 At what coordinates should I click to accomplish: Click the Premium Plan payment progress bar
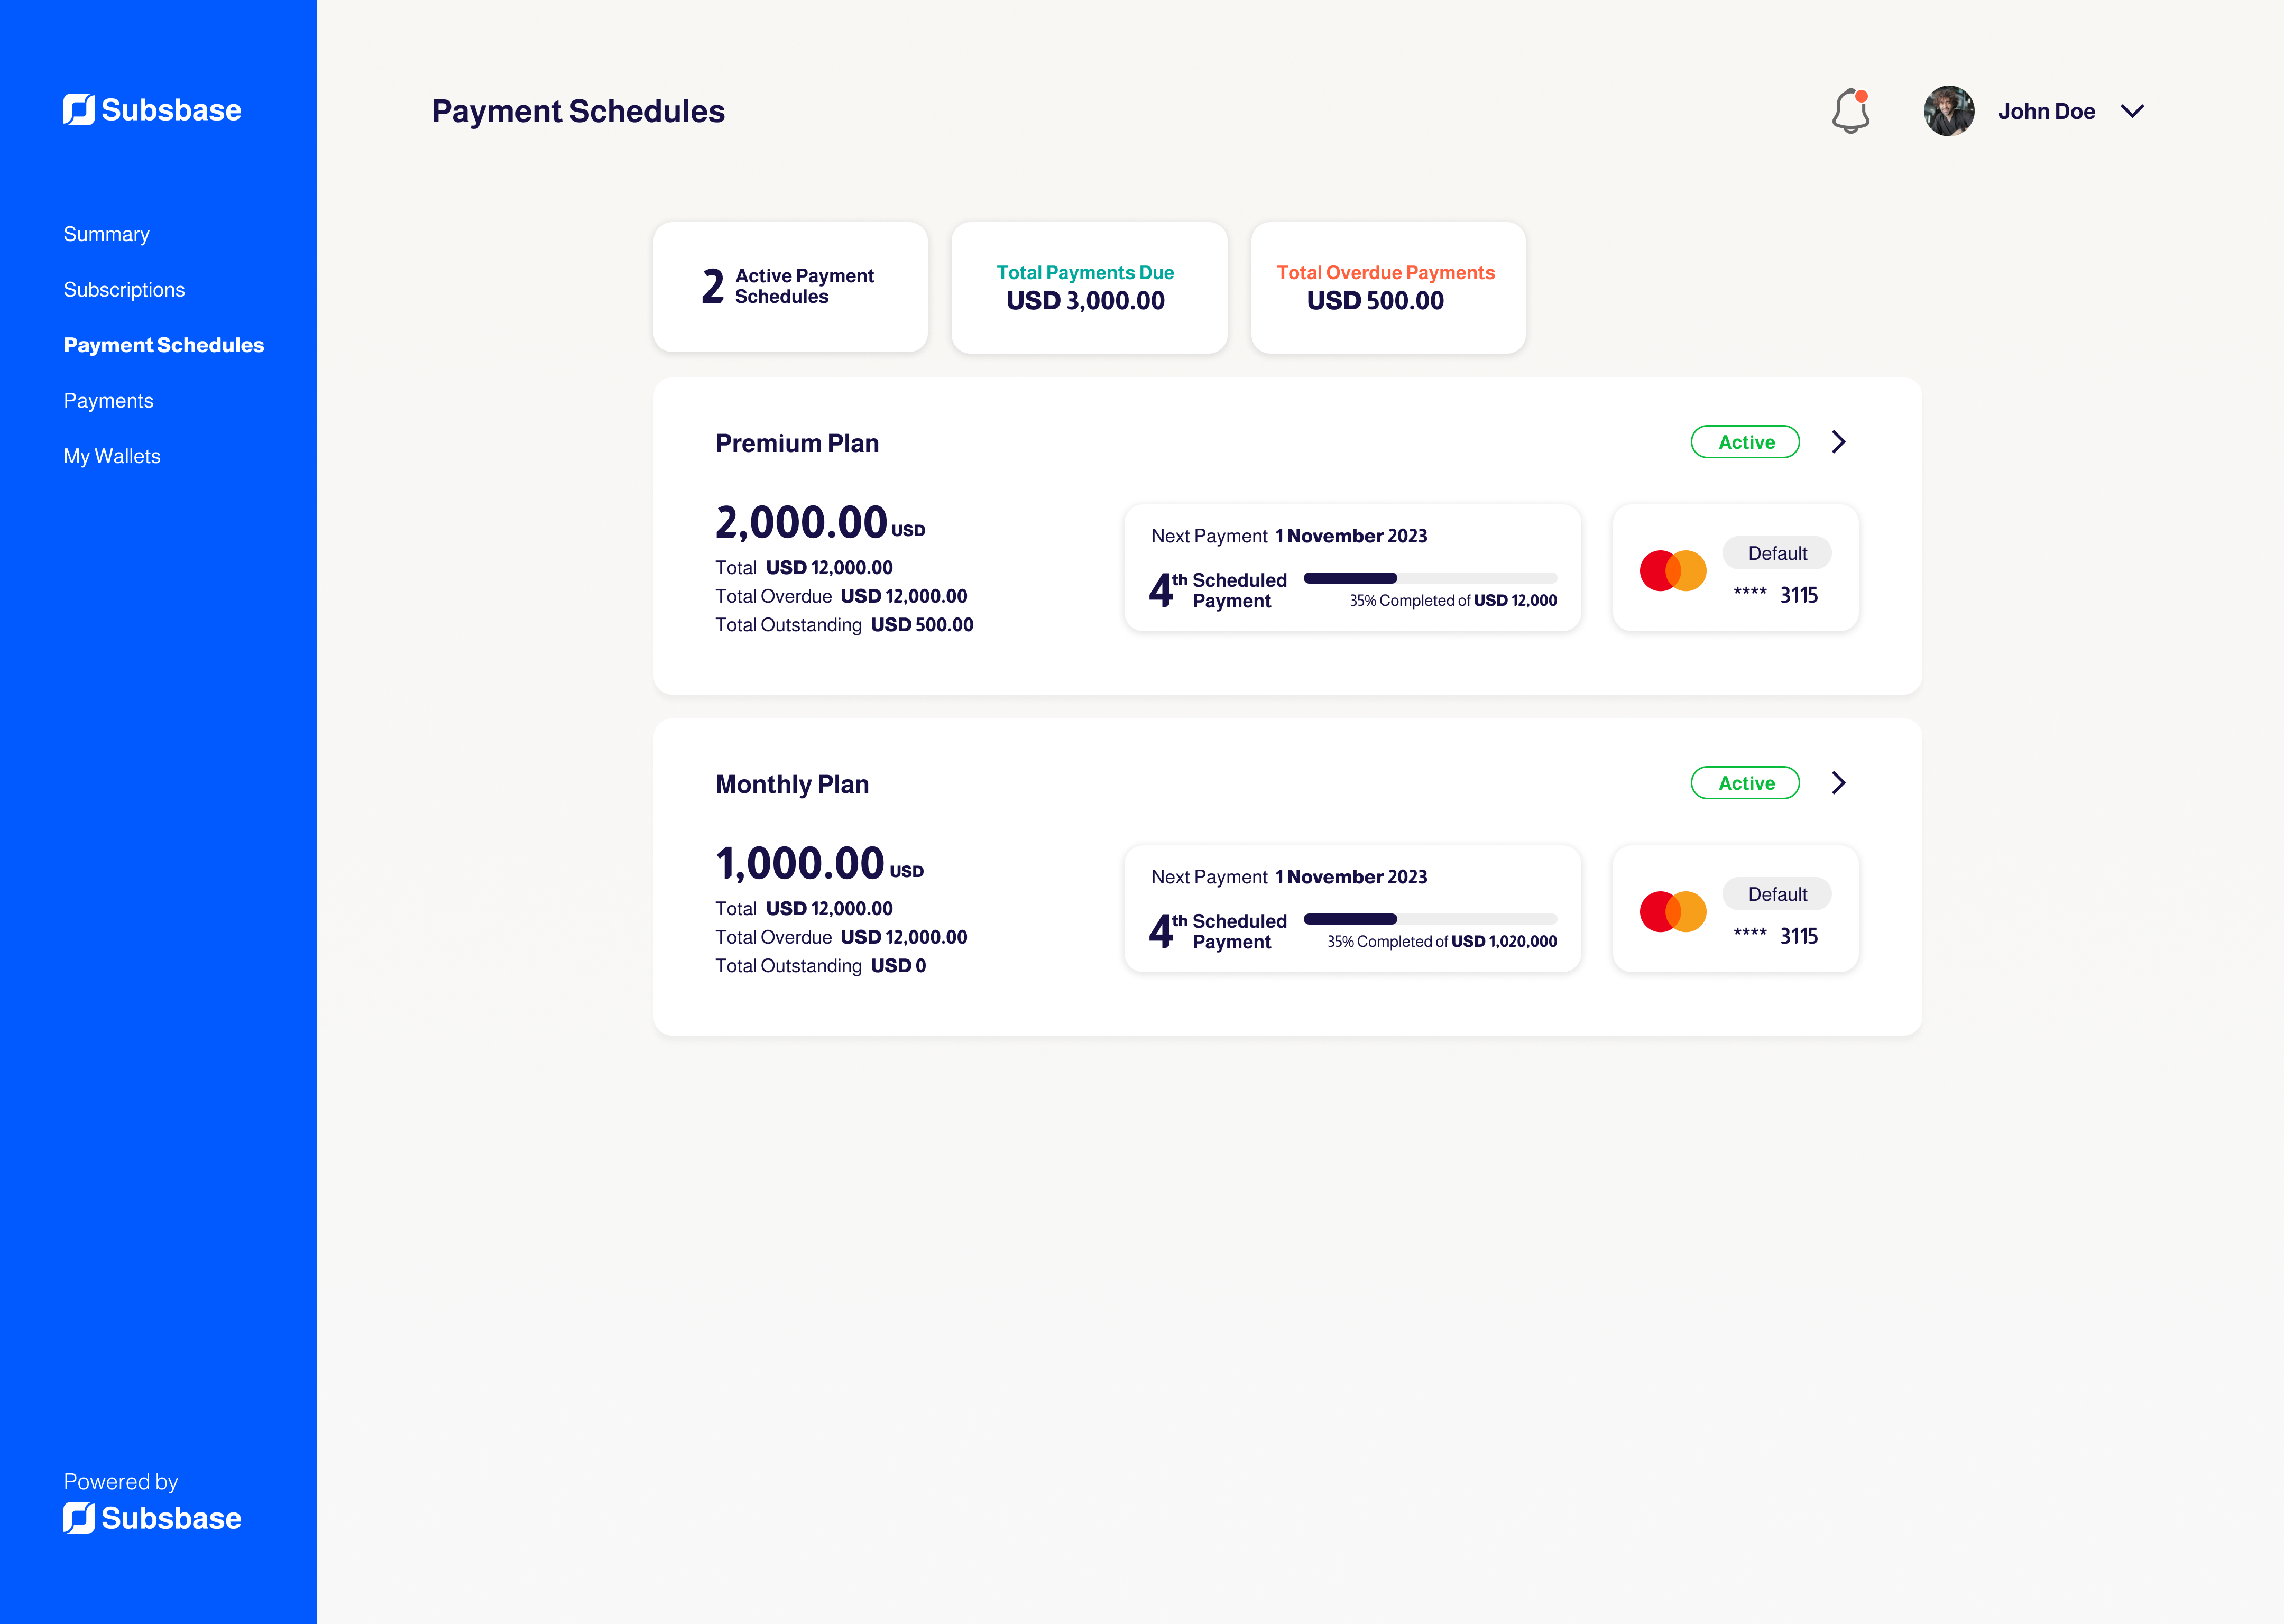(1430, 578)
